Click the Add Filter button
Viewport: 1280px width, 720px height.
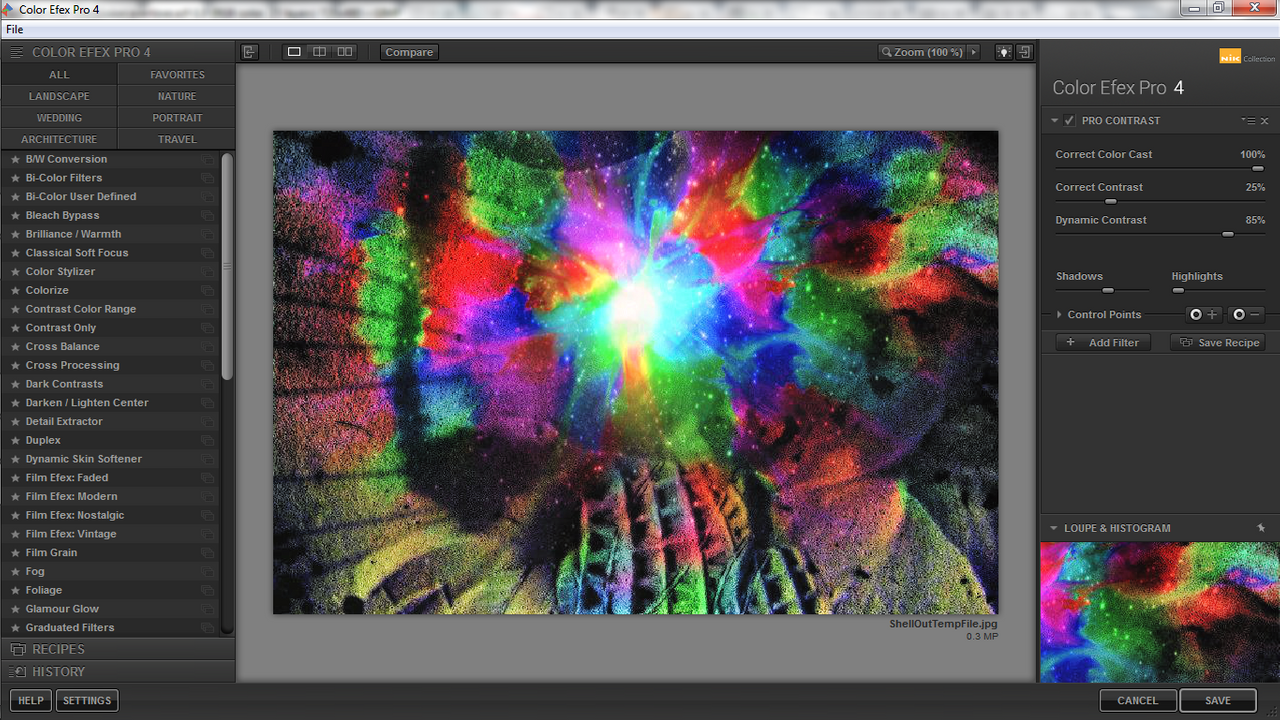(x=1104, y=342)
